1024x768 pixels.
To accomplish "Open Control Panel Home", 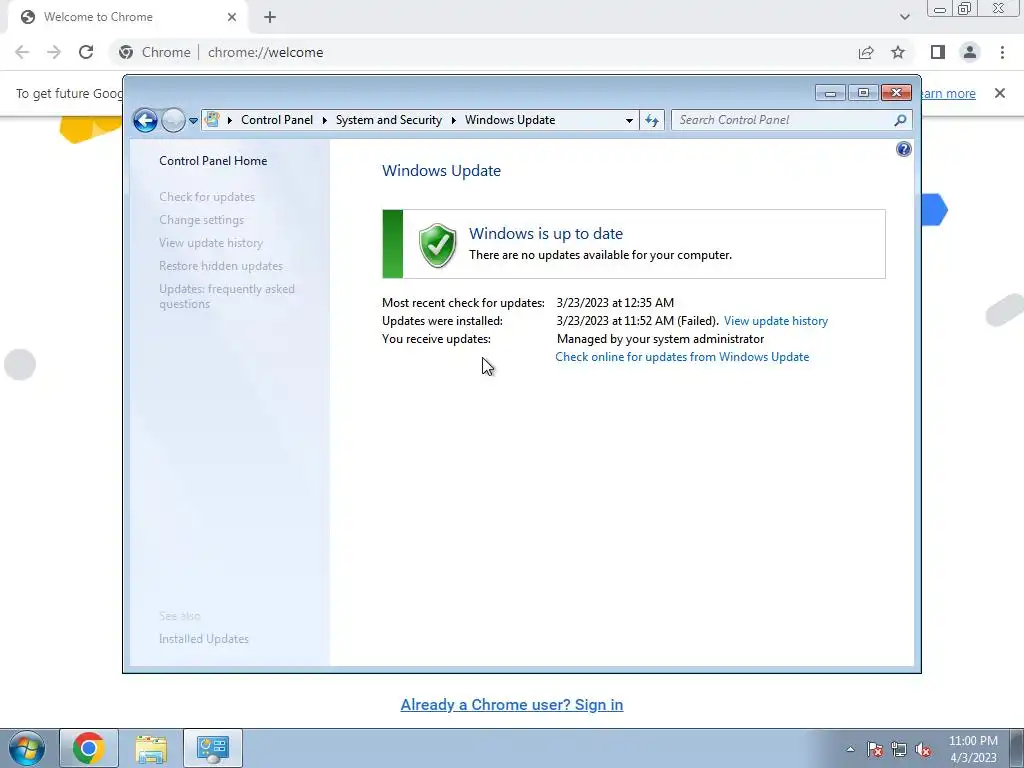I will click(213, 161).
